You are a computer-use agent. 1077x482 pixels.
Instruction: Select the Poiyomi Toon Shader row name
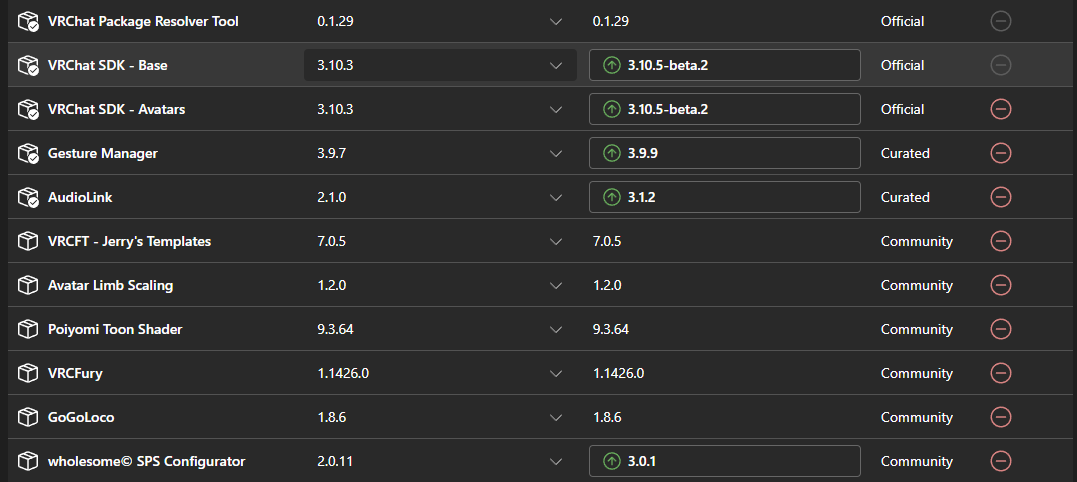click(x=115, y=329)
